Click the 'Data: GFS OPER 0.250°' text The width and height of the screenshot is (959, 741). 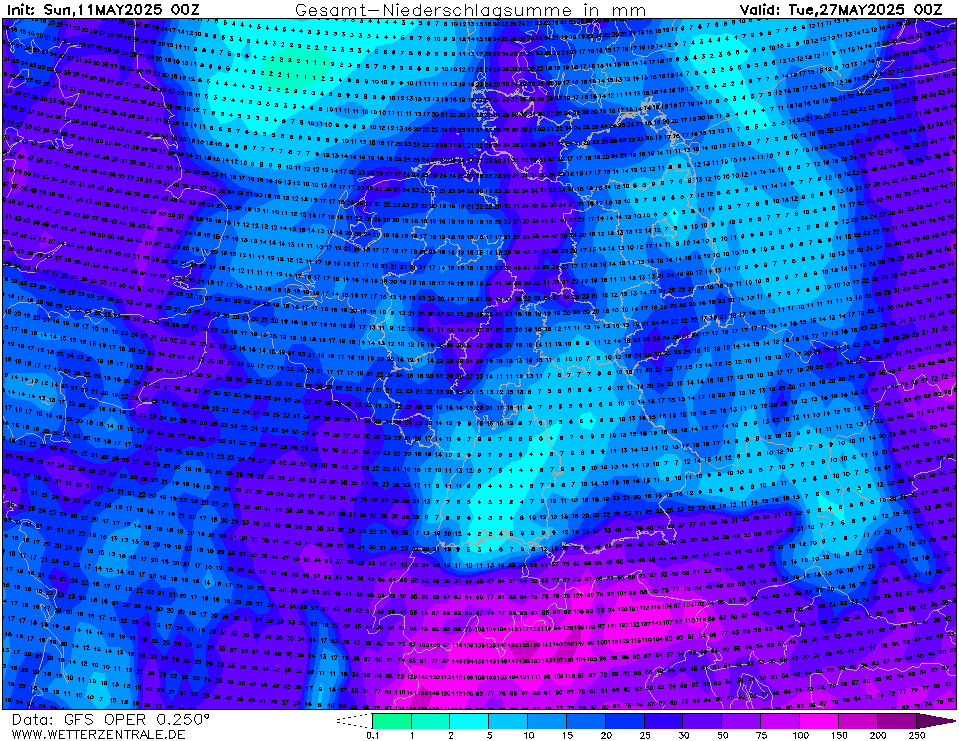[111, 720]
